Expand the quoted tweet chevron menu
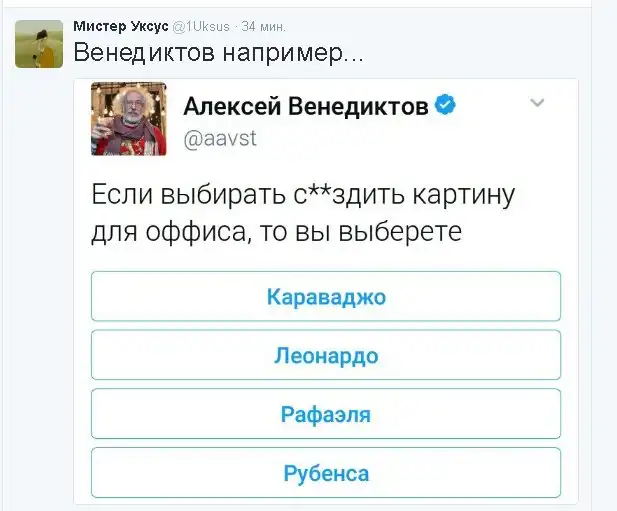Viewport: 617px width, 511px height. (537, 102)
